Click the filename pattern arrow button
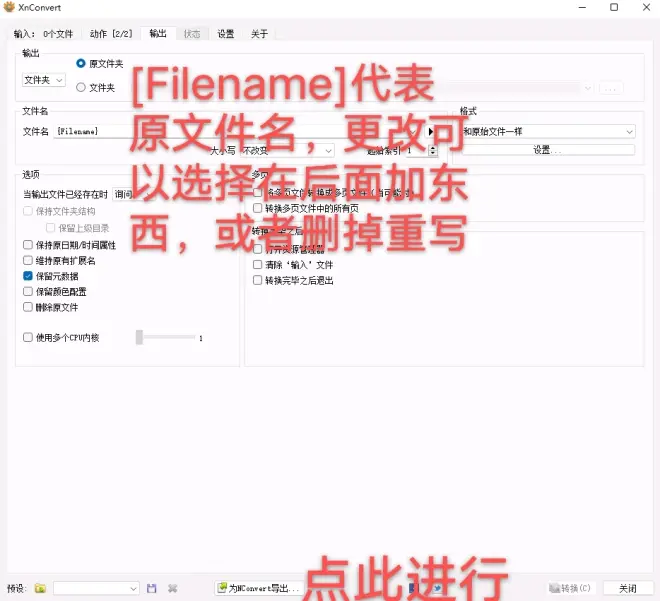Viewport: 660px width, 601px height. pos(431,131)
